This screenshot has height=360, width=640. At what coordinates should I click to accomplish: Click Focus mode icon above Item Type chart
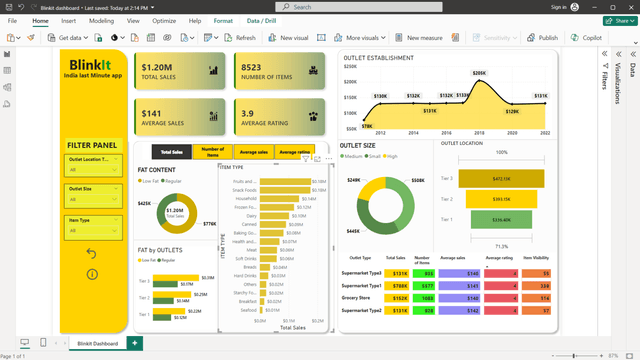coord(317,159)
